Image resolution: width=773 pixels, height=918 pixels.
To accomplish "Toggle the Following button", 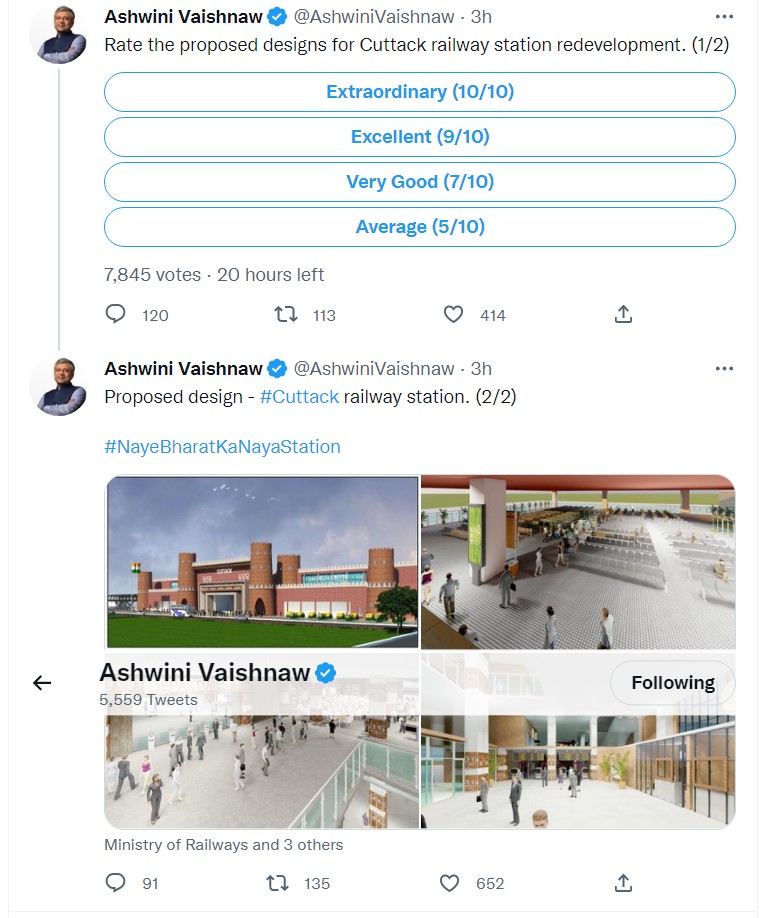I will 672,683.
